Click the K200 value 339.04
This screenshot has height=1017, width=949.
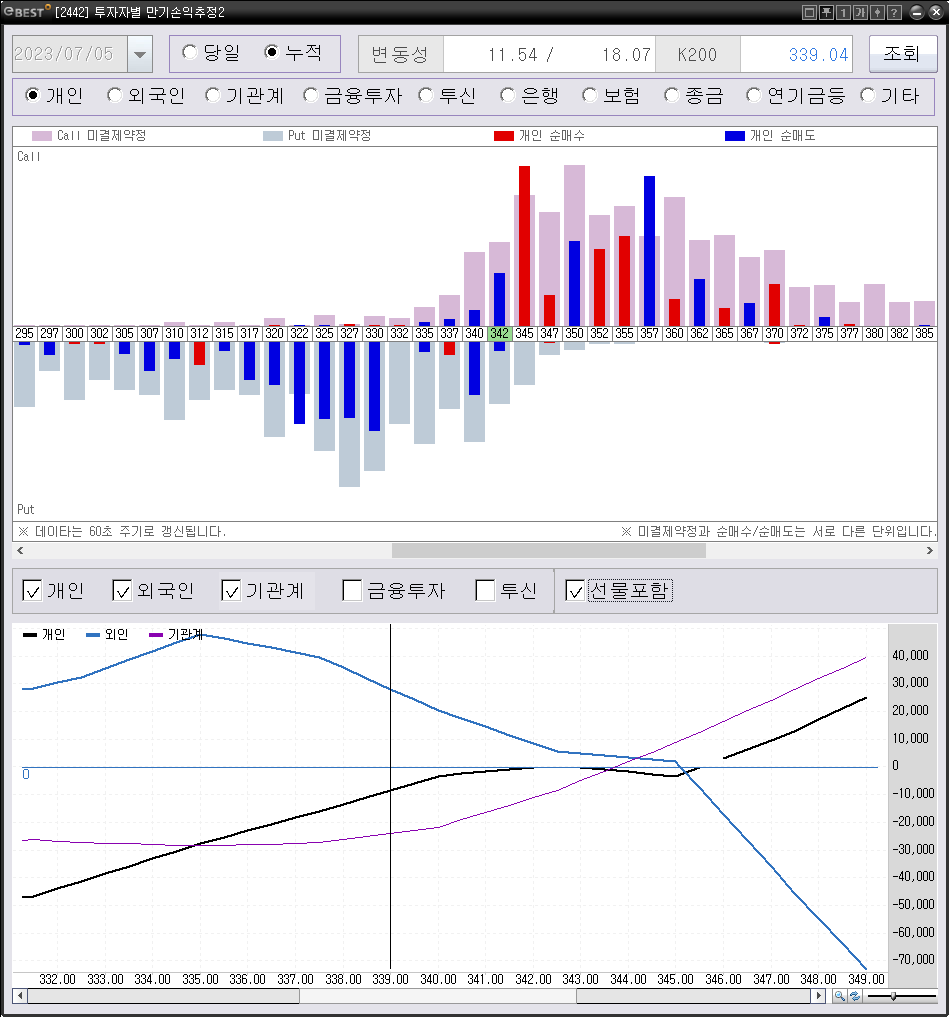click(819, 55)
